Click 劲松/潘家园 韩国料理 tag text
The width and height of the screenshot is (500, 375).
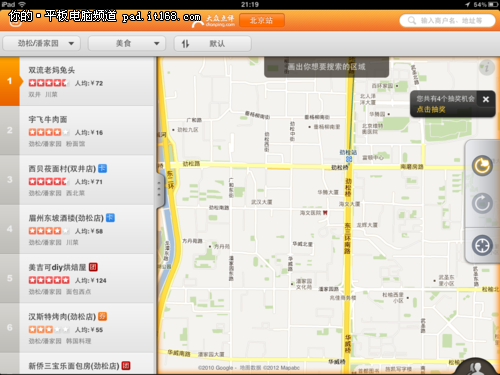[x=60, y=341]
